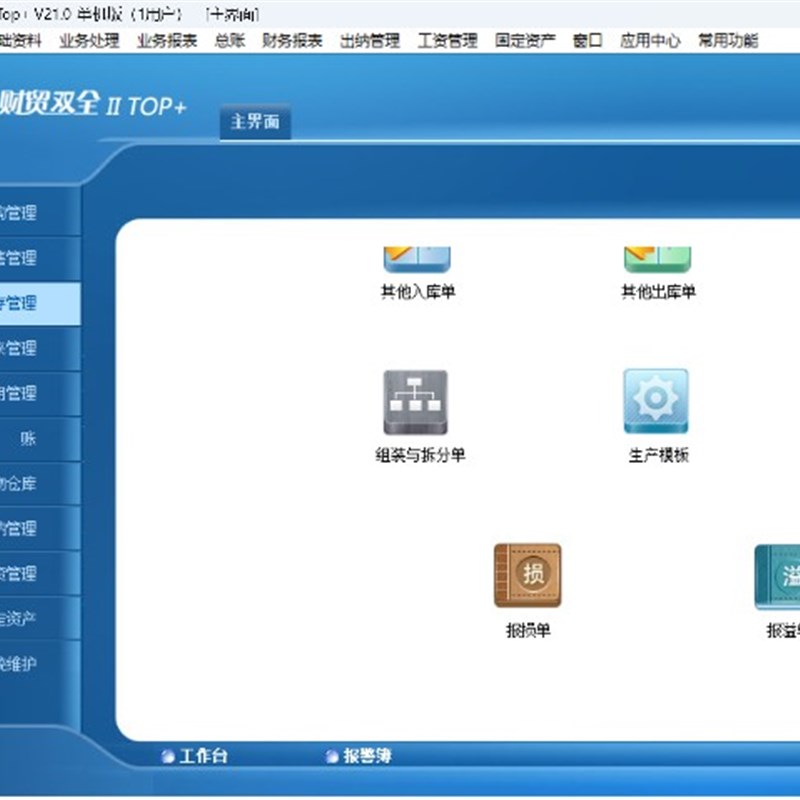Switch to the 主界面 tab

[x=255, y=121]
